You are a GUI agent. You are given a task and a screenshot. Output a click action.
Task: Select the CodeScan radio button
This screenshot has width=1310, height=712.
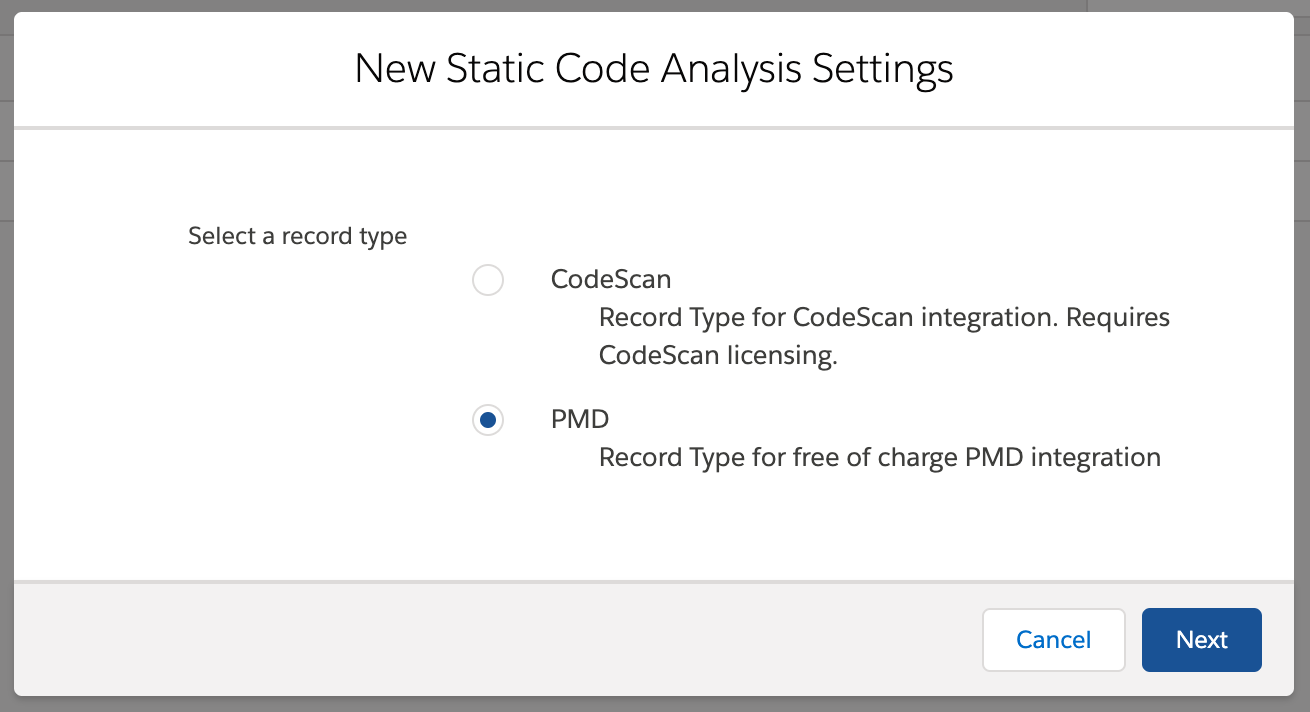click(487, 280)
